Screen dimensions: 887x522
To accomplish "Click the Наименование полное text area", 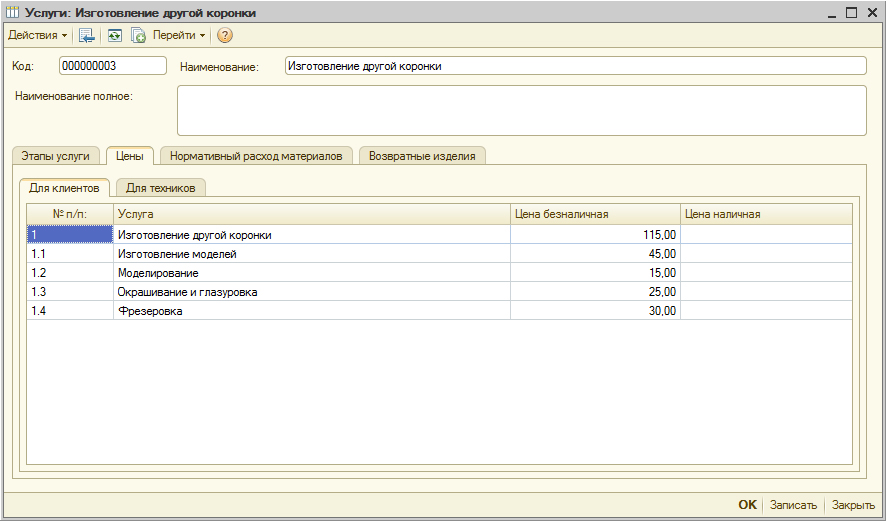I will click(x=520, y=110).
